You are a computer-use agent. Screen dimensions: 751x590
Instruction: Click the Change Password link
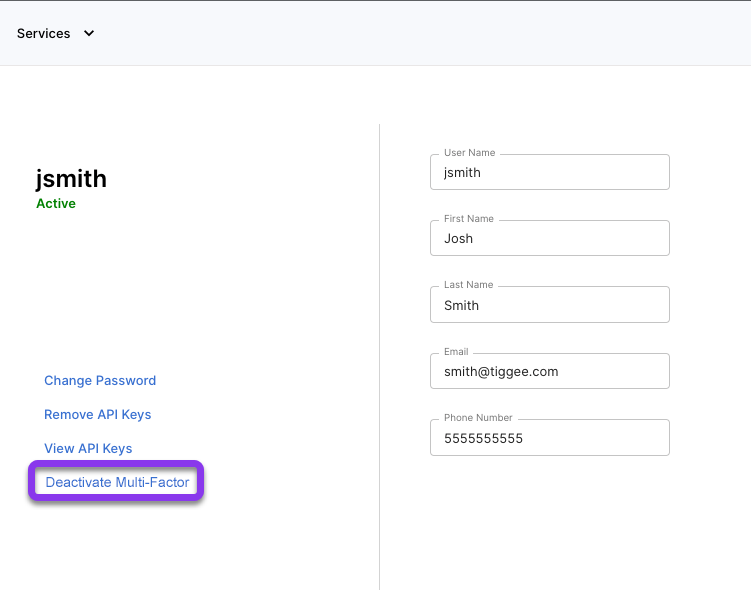tap(100, 381)
